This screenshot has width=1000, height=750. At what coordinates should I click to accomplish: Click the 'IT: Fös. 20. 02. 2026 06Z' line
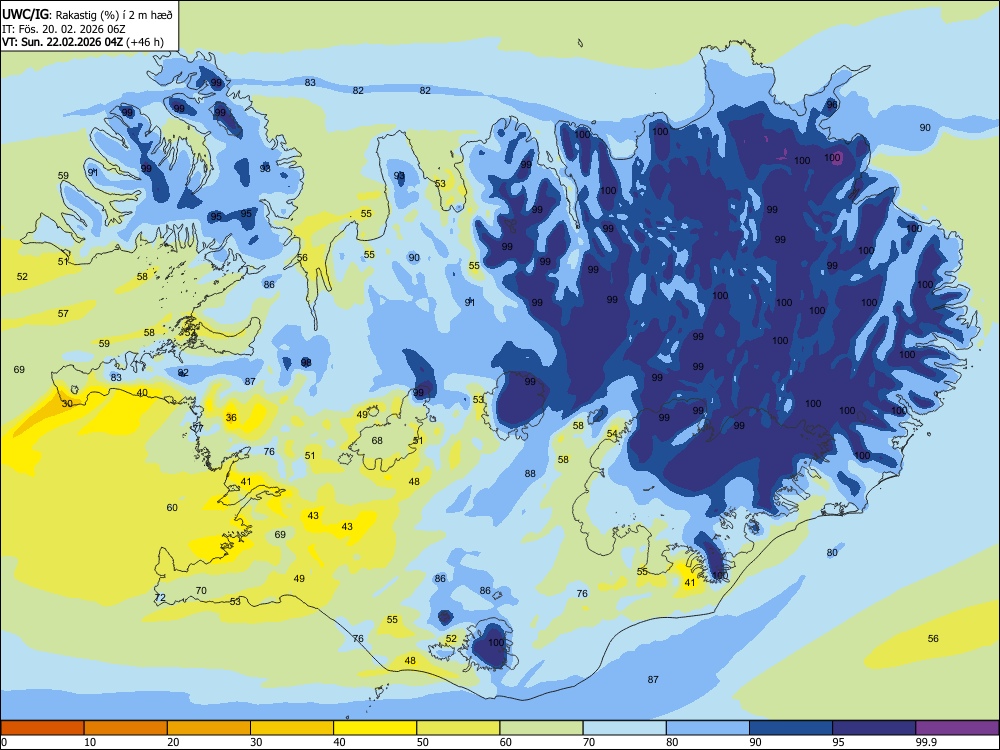64,29
